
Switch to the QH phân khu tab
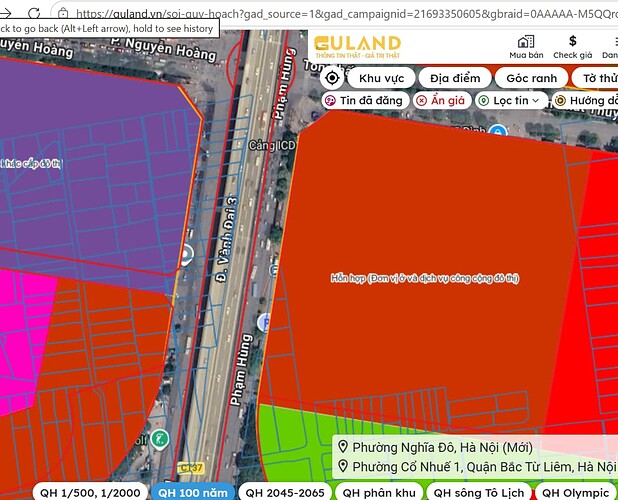[379, 492]
